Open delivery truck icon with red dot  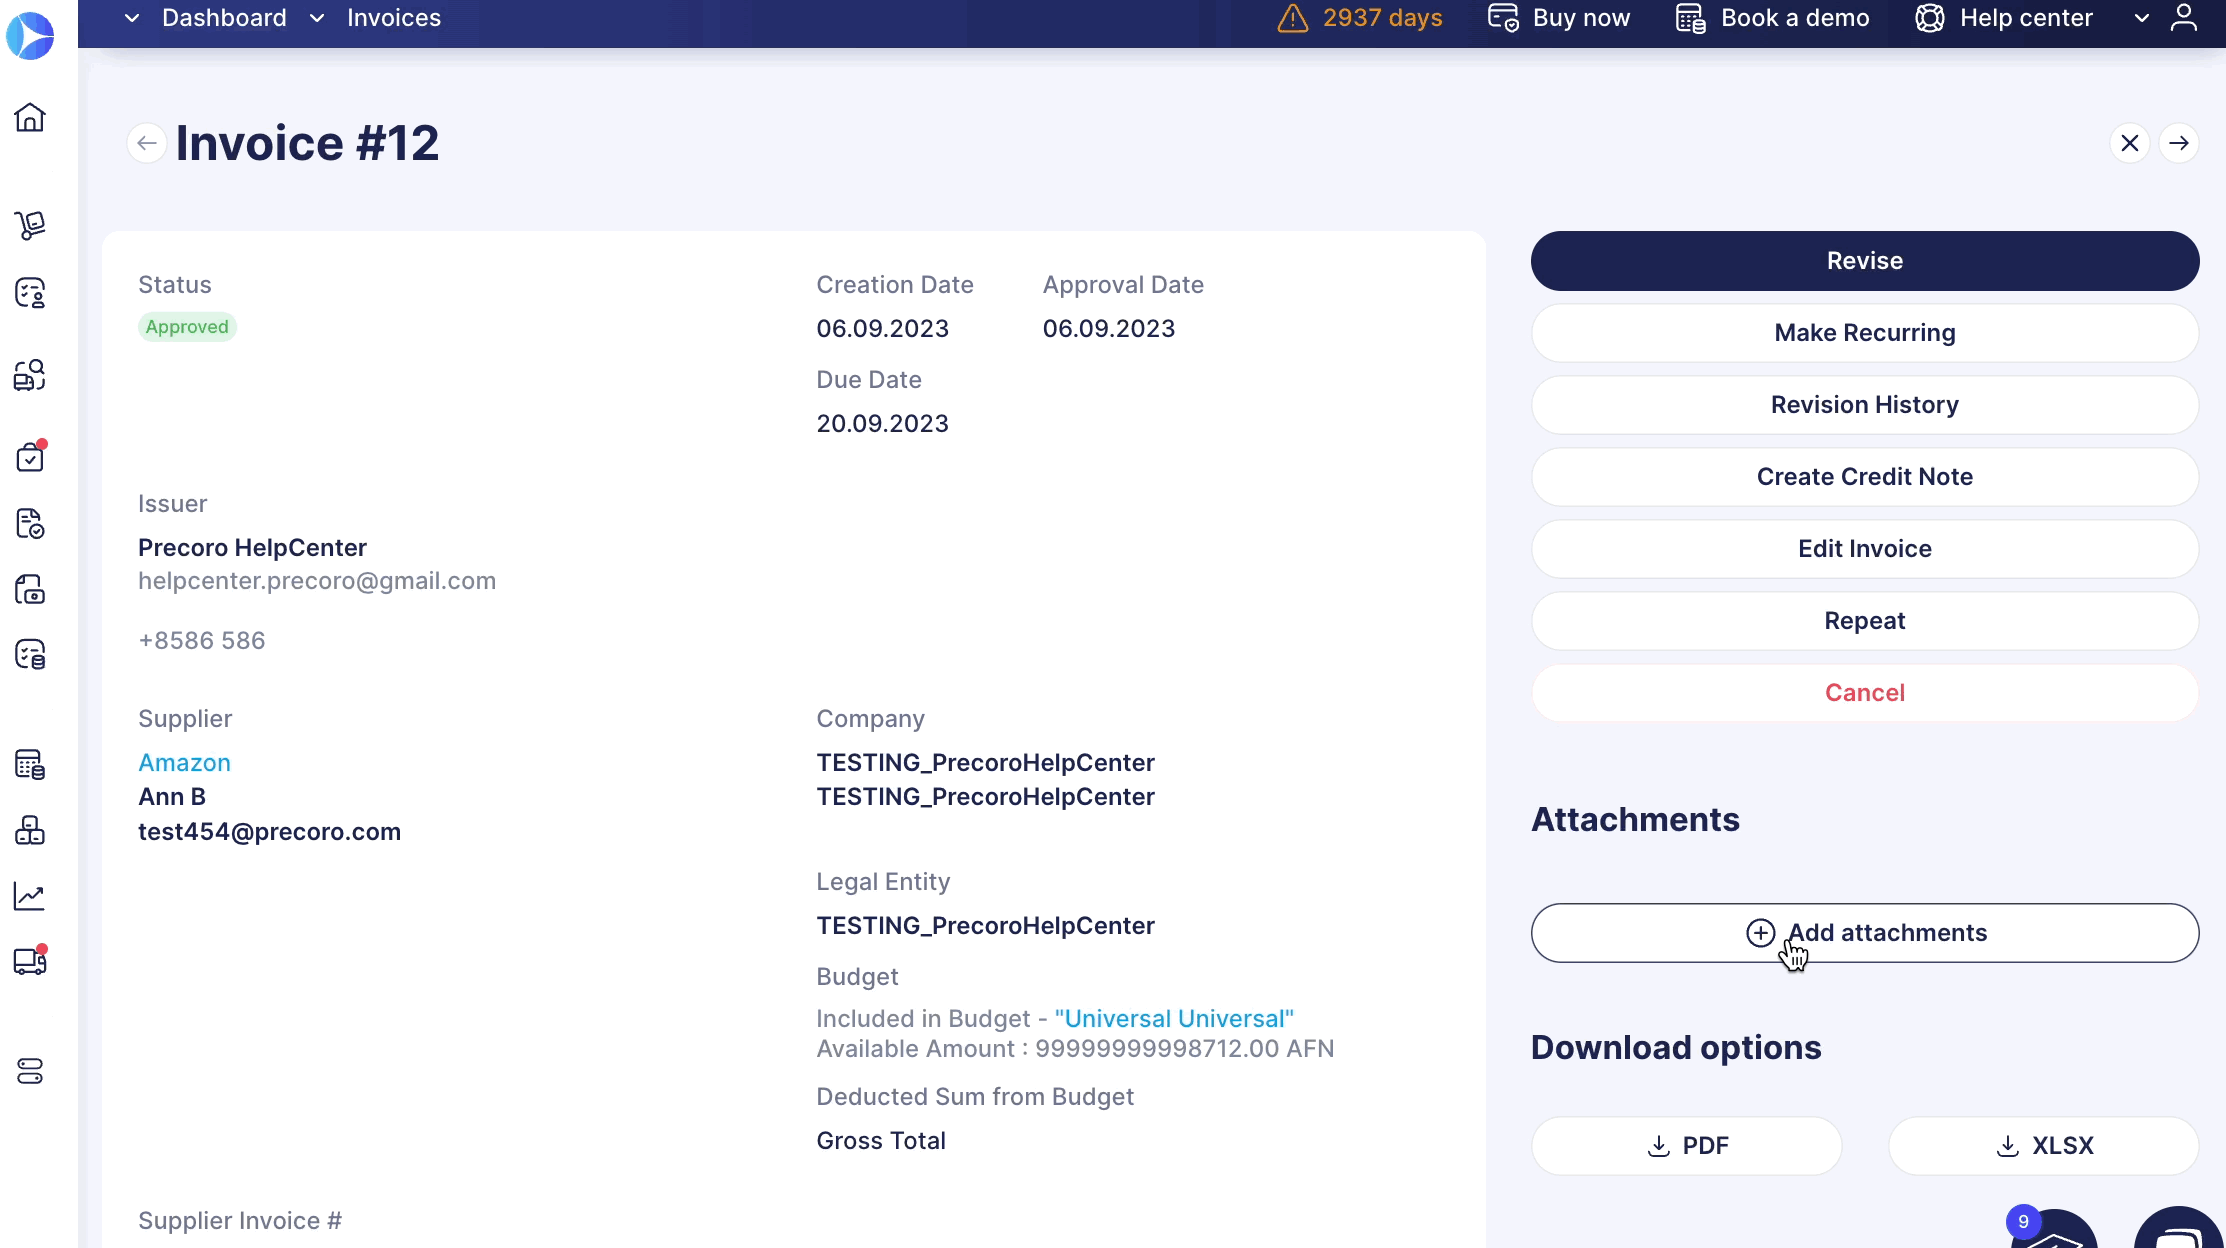pos(30,961)
